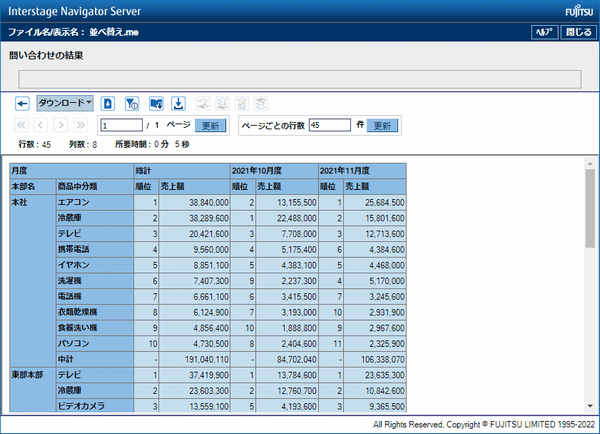Screen dimensions: 600x434
Task: Click the scroll down arrow of table scrollbar
Action: pyautogui.click(x=590, y=406)
